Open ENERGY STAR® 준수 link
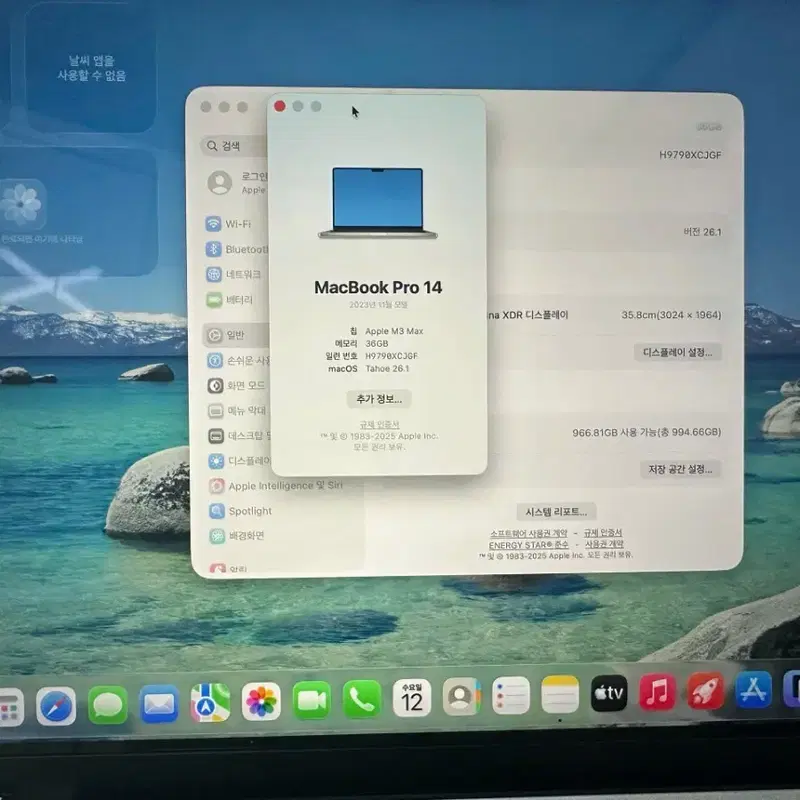 [528, 545]
